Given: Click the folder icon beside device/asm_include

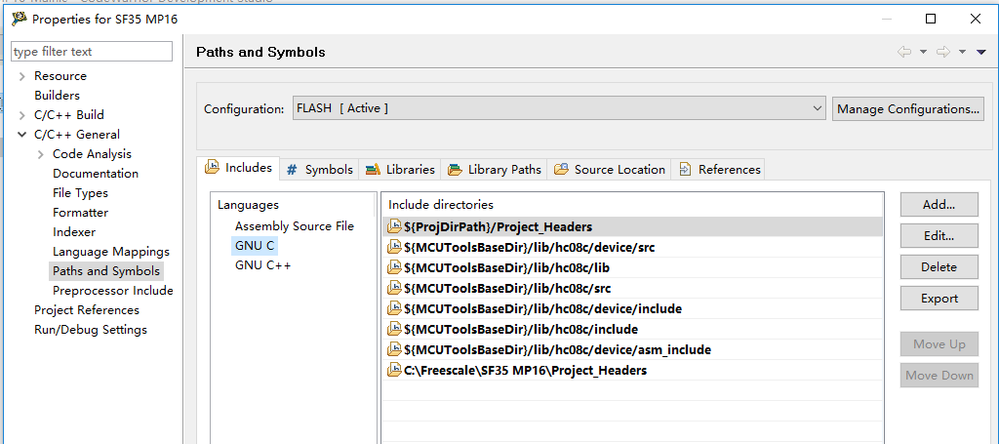Looking at the screenshot, I should pos(394,350).
